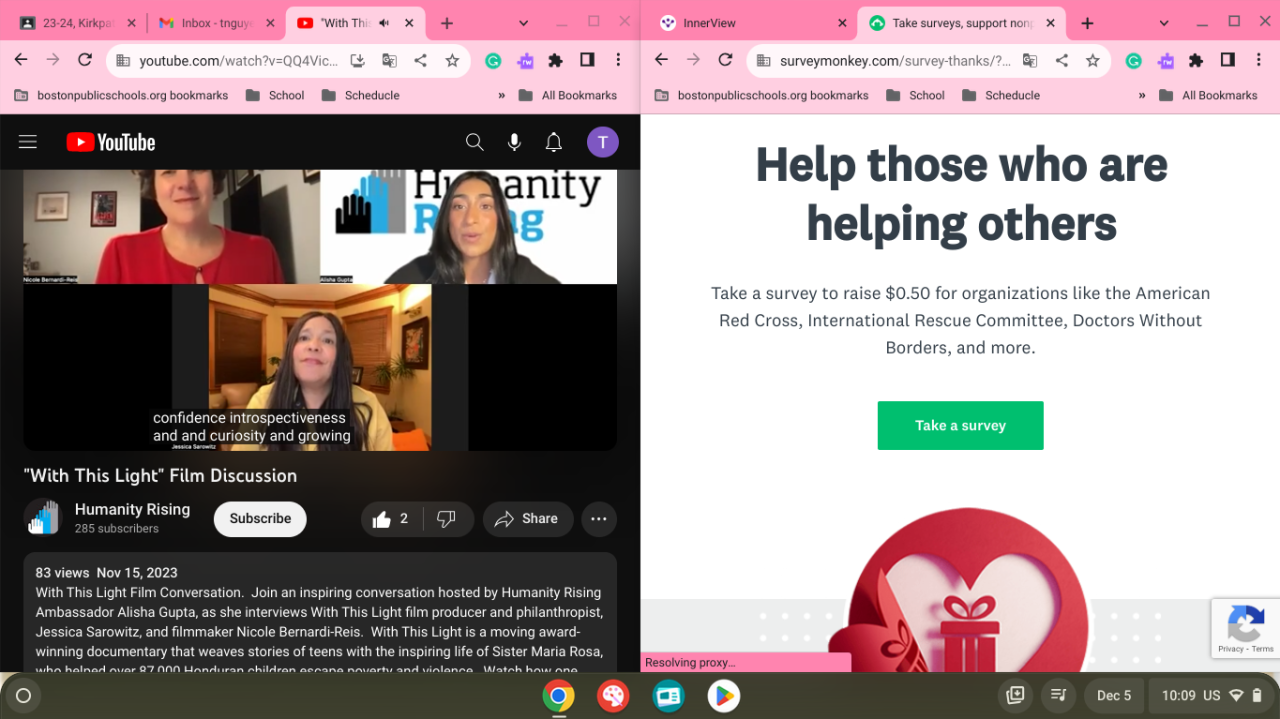Open purple T account avatar
Viewport: 1280px width, 719px height.
tap(602, 142)
